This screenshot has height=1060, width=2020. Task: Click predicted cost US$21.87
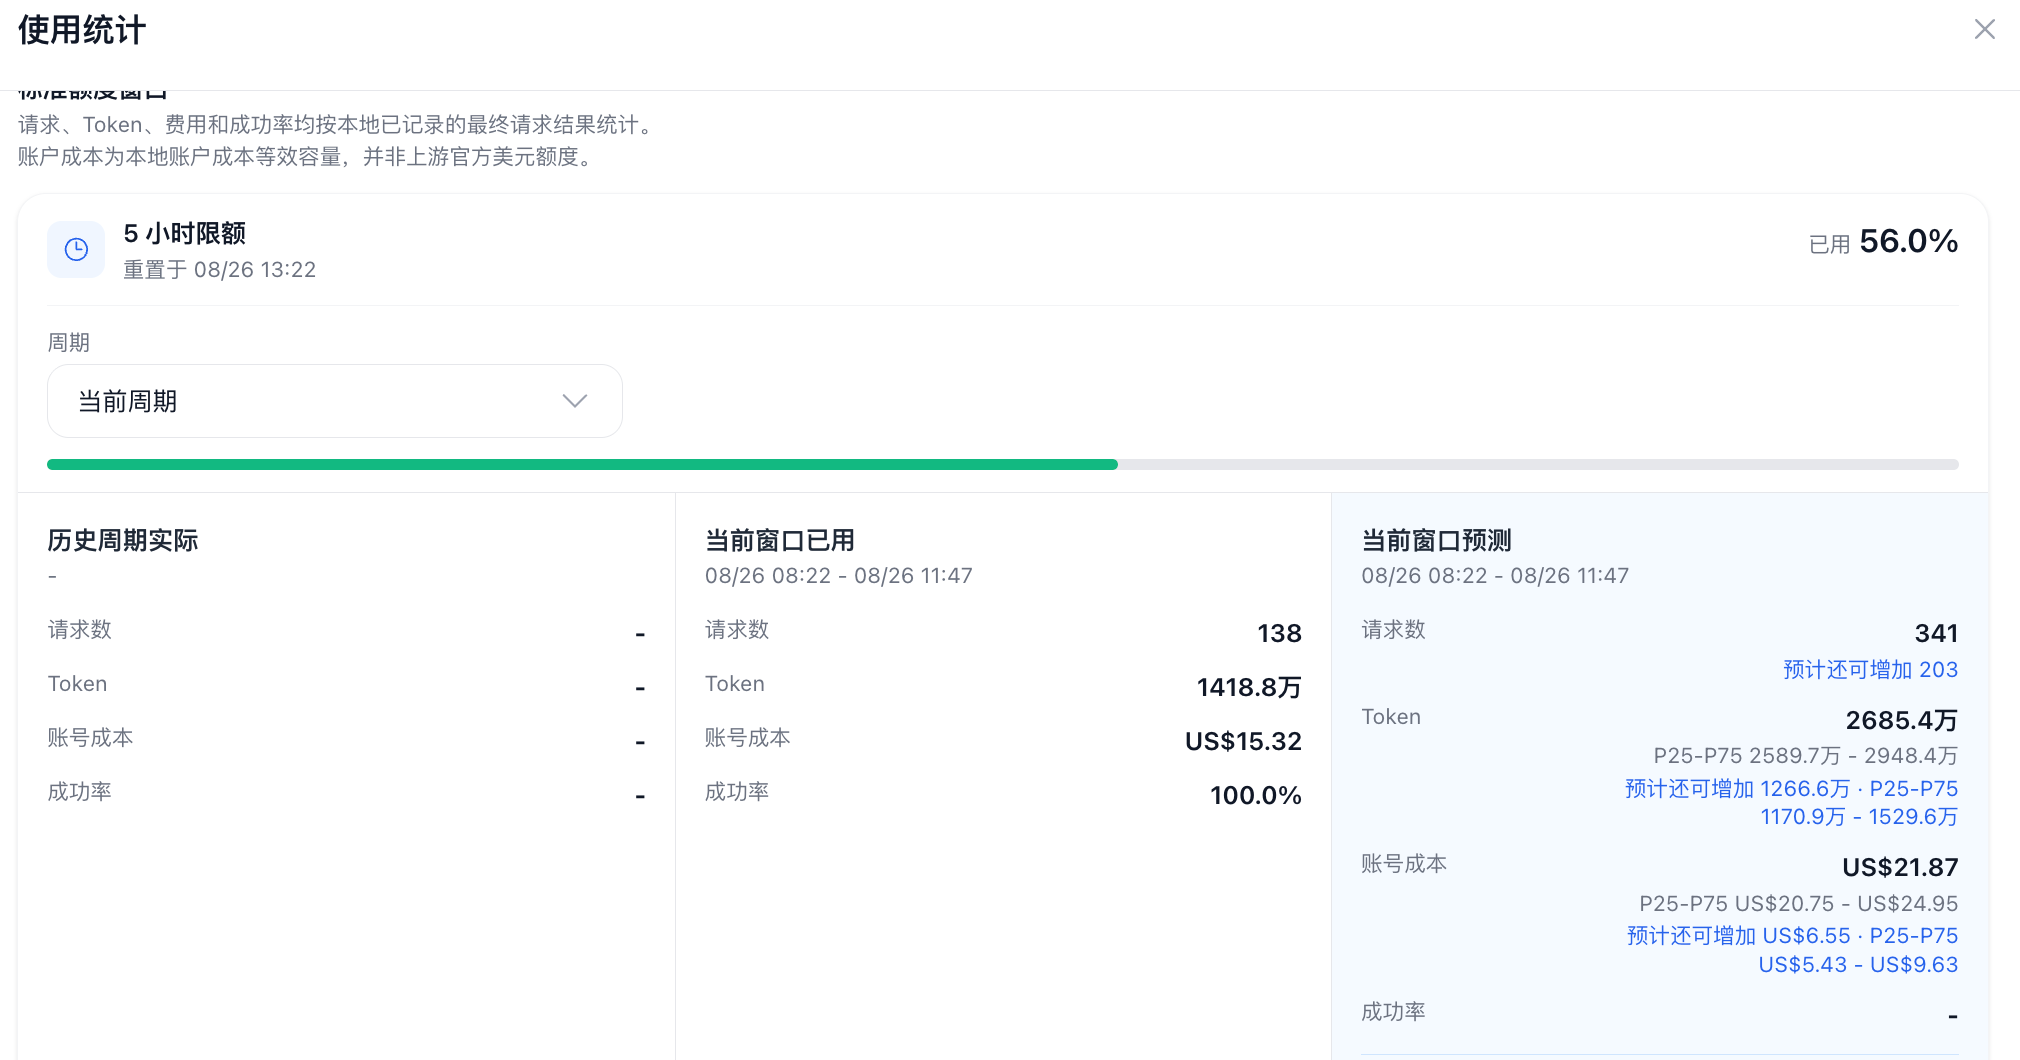1900,867
